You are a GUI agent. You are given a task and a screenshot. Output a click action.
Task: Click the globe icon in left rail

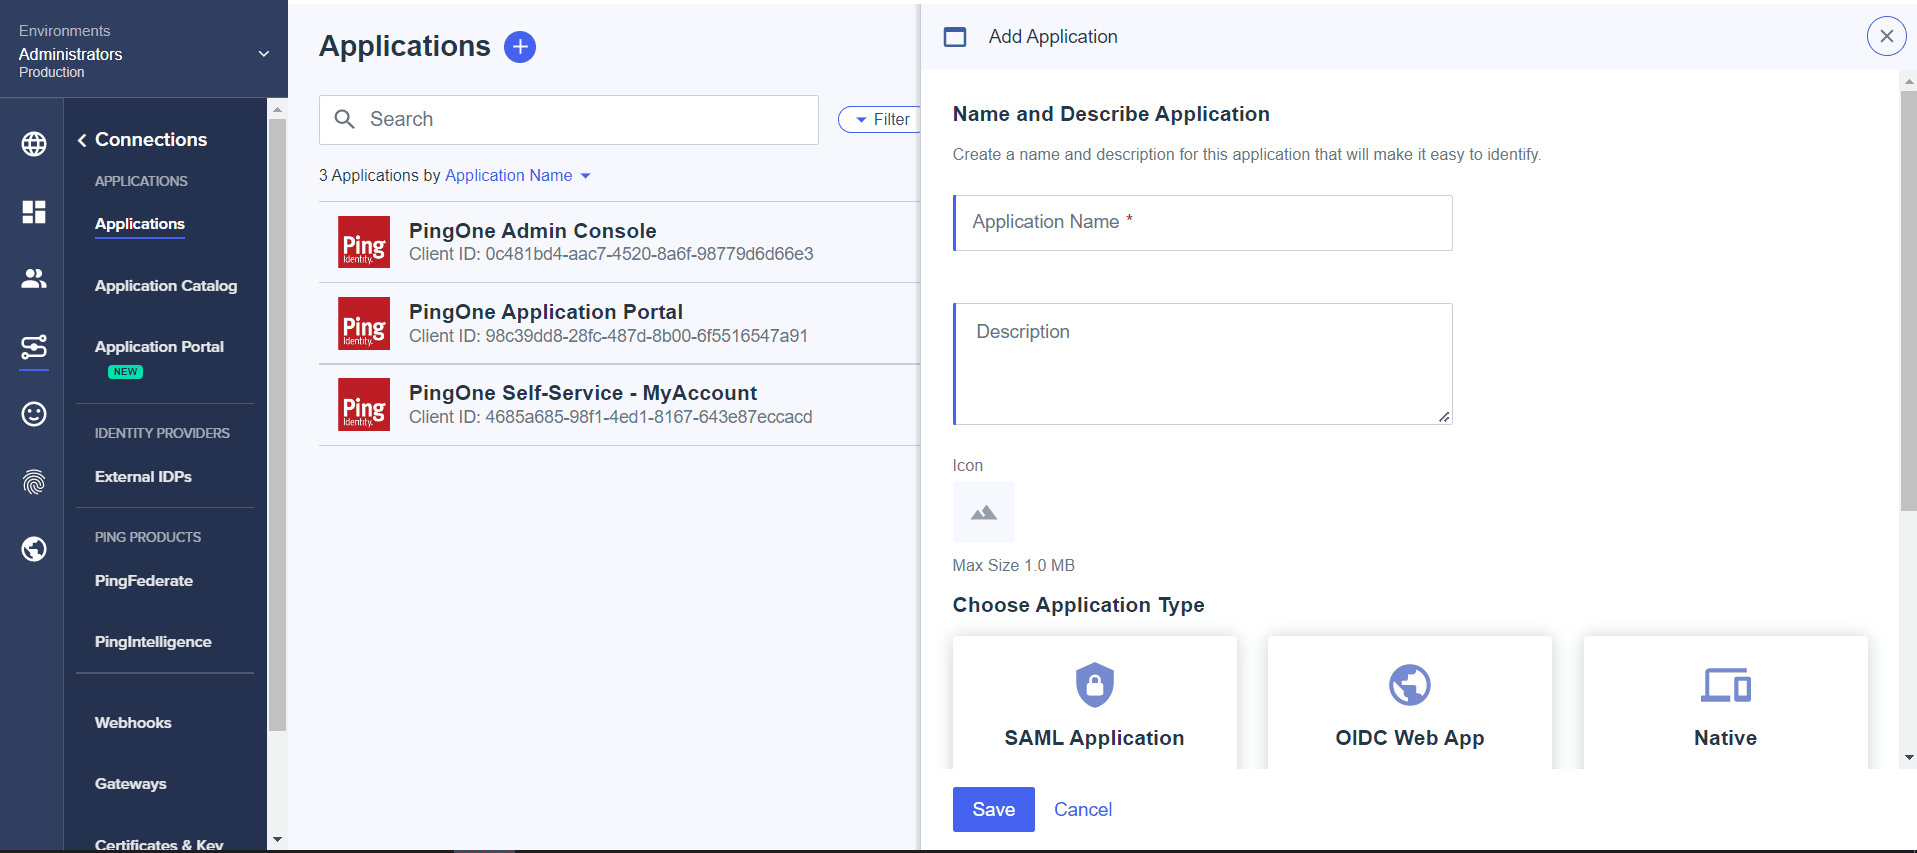point(34,144)
